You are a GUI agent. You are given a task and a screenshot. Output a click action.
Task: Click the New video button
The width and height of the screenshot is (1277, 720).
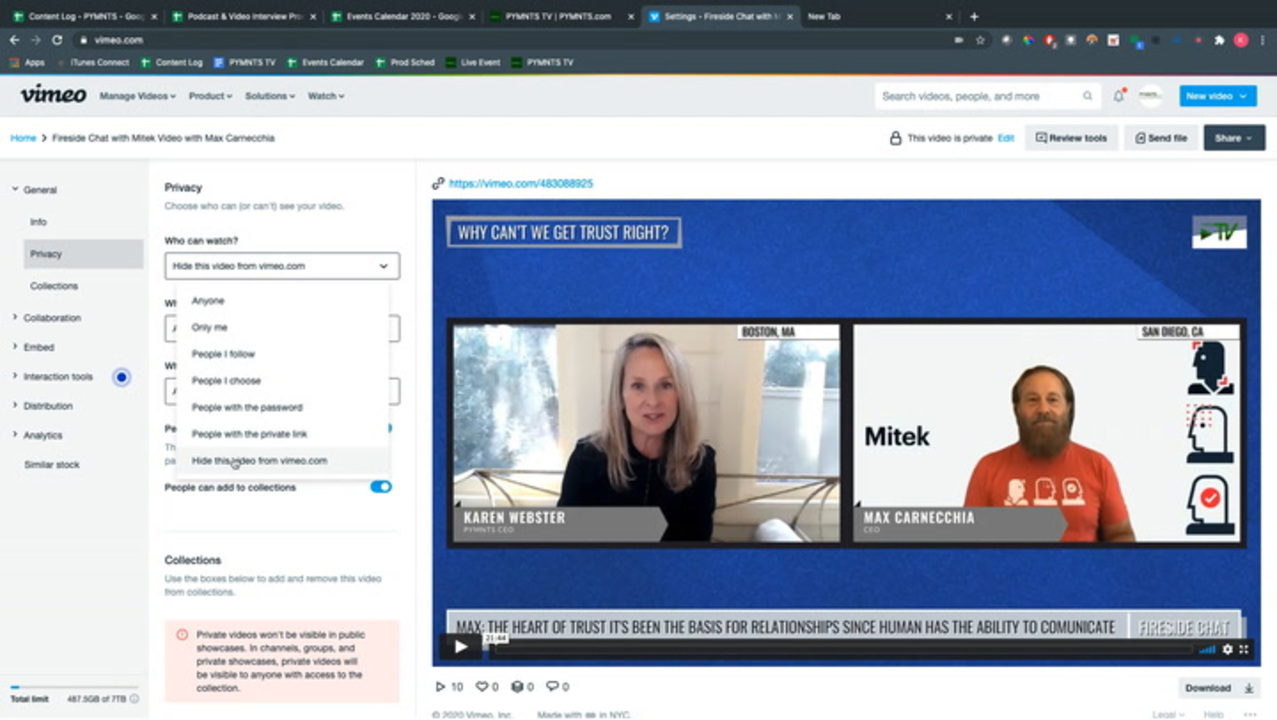tap(1217, 96)
